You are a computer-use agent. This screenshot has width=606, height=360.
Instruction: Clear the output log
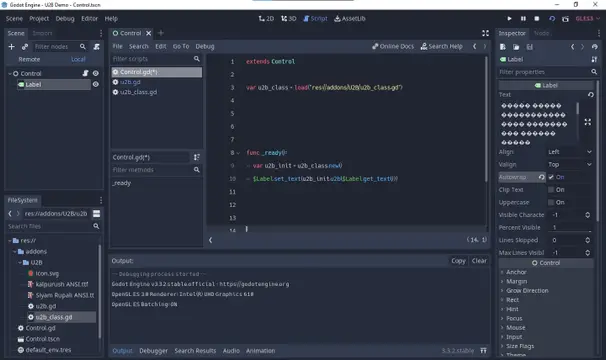pos(479,261)
